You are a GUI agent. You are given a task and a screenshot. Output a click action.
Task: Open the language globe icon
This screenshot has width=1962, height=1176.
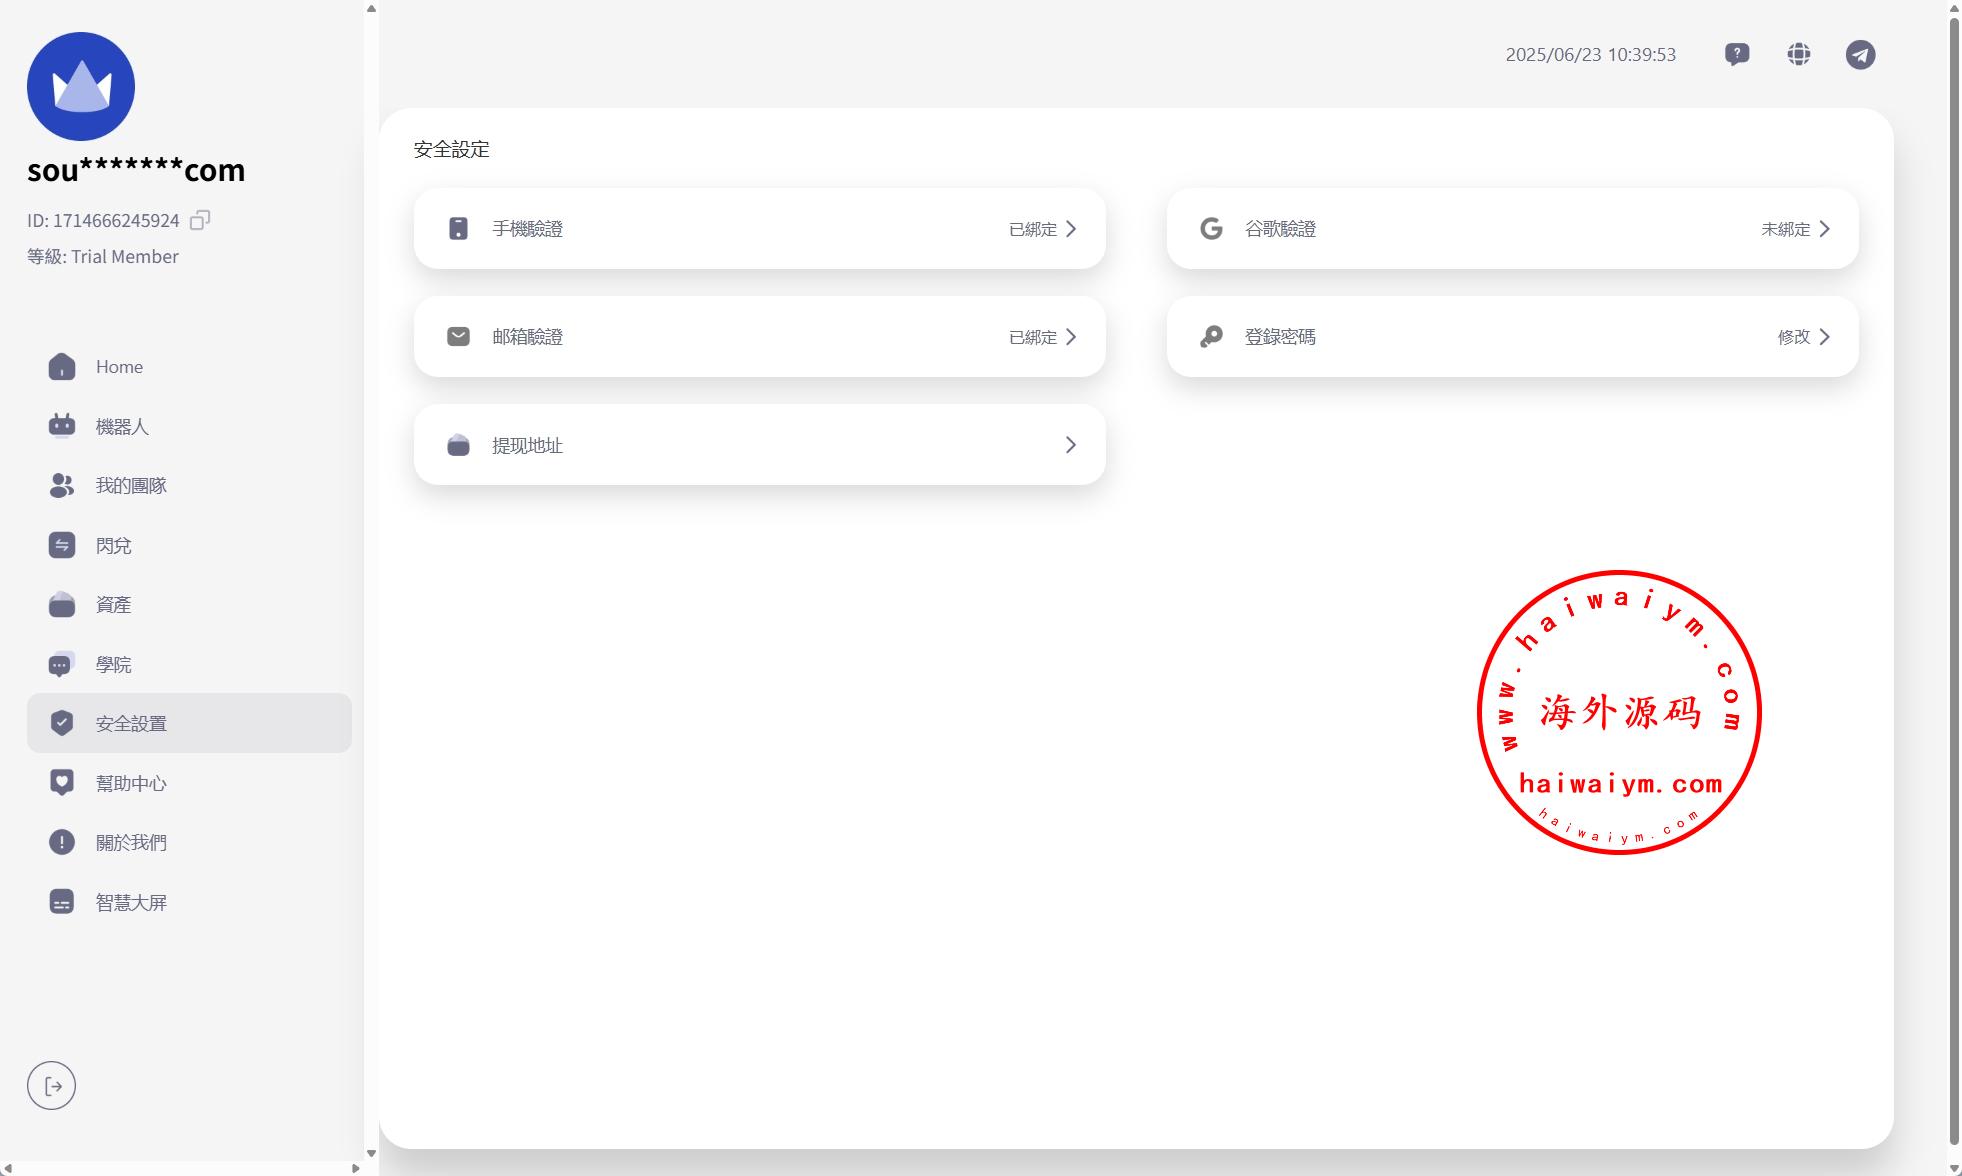coord(1799,54)
